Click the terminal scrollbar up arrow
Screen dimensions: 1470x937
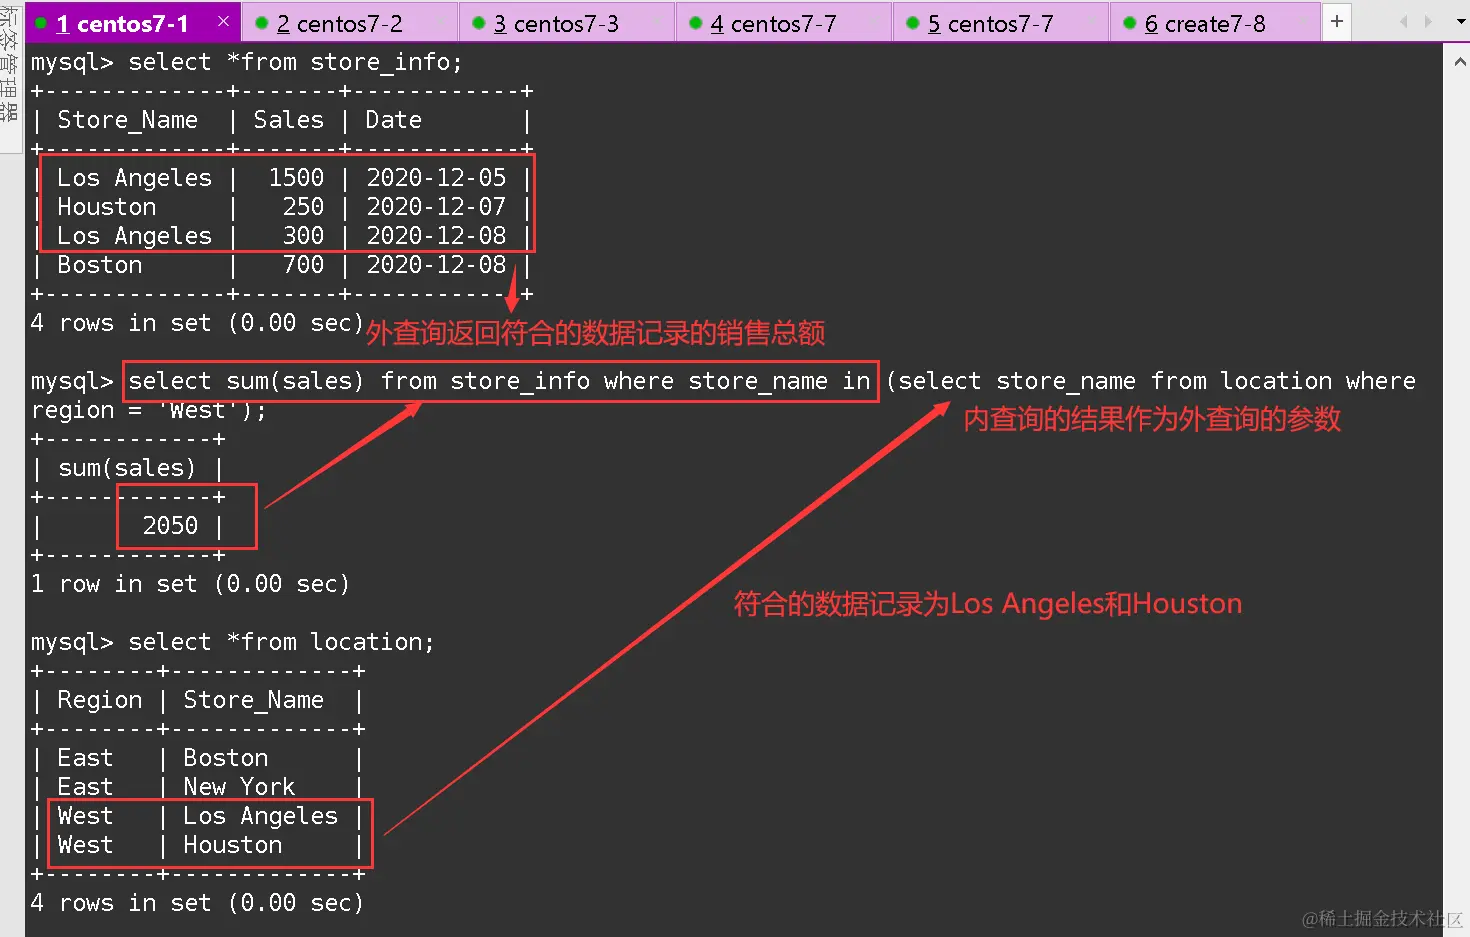[x=1459, y=62]
